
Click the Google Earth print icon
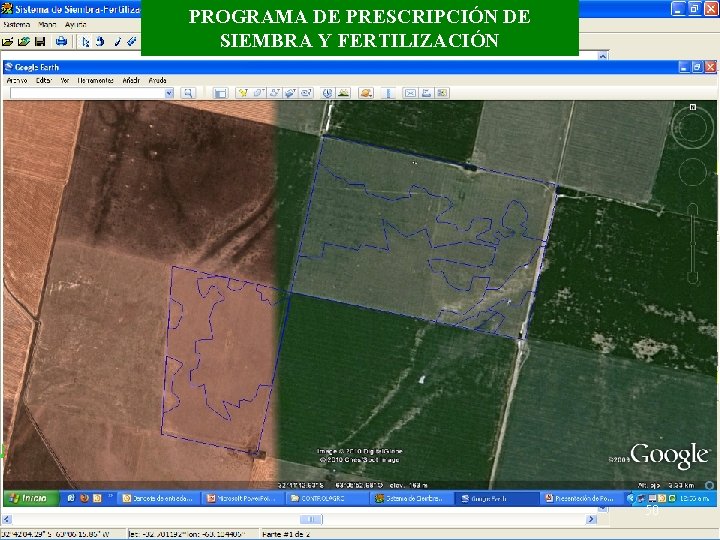click(426, 93)
